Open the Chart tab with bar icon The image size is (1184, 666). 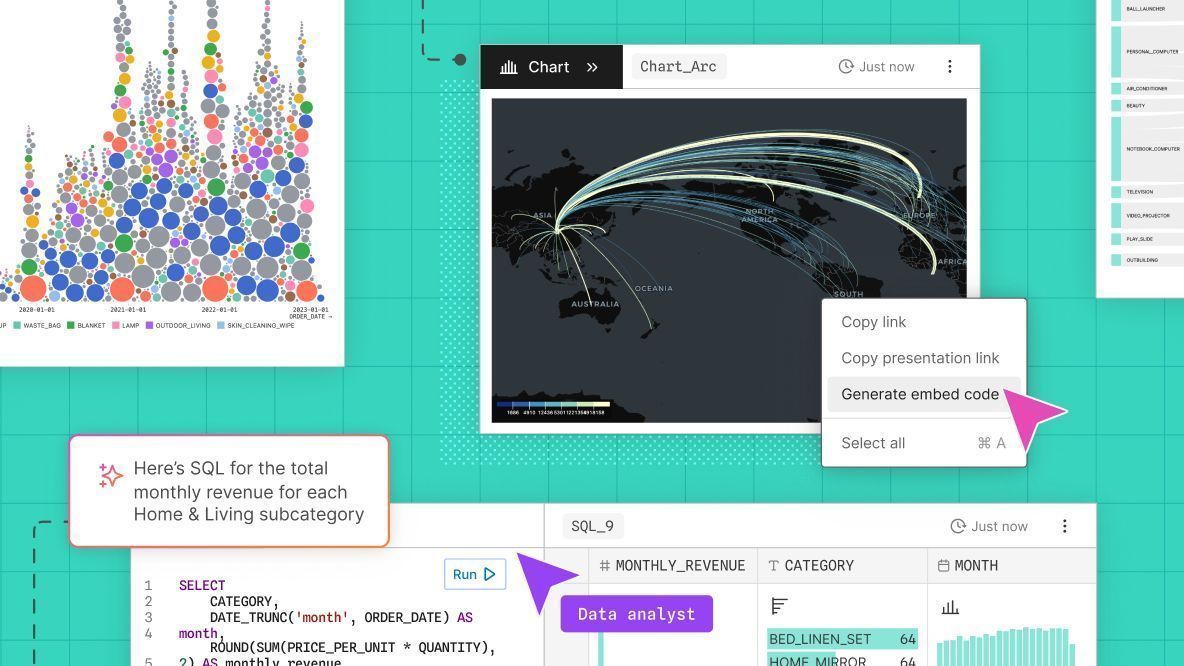click(x=551, y=66)
